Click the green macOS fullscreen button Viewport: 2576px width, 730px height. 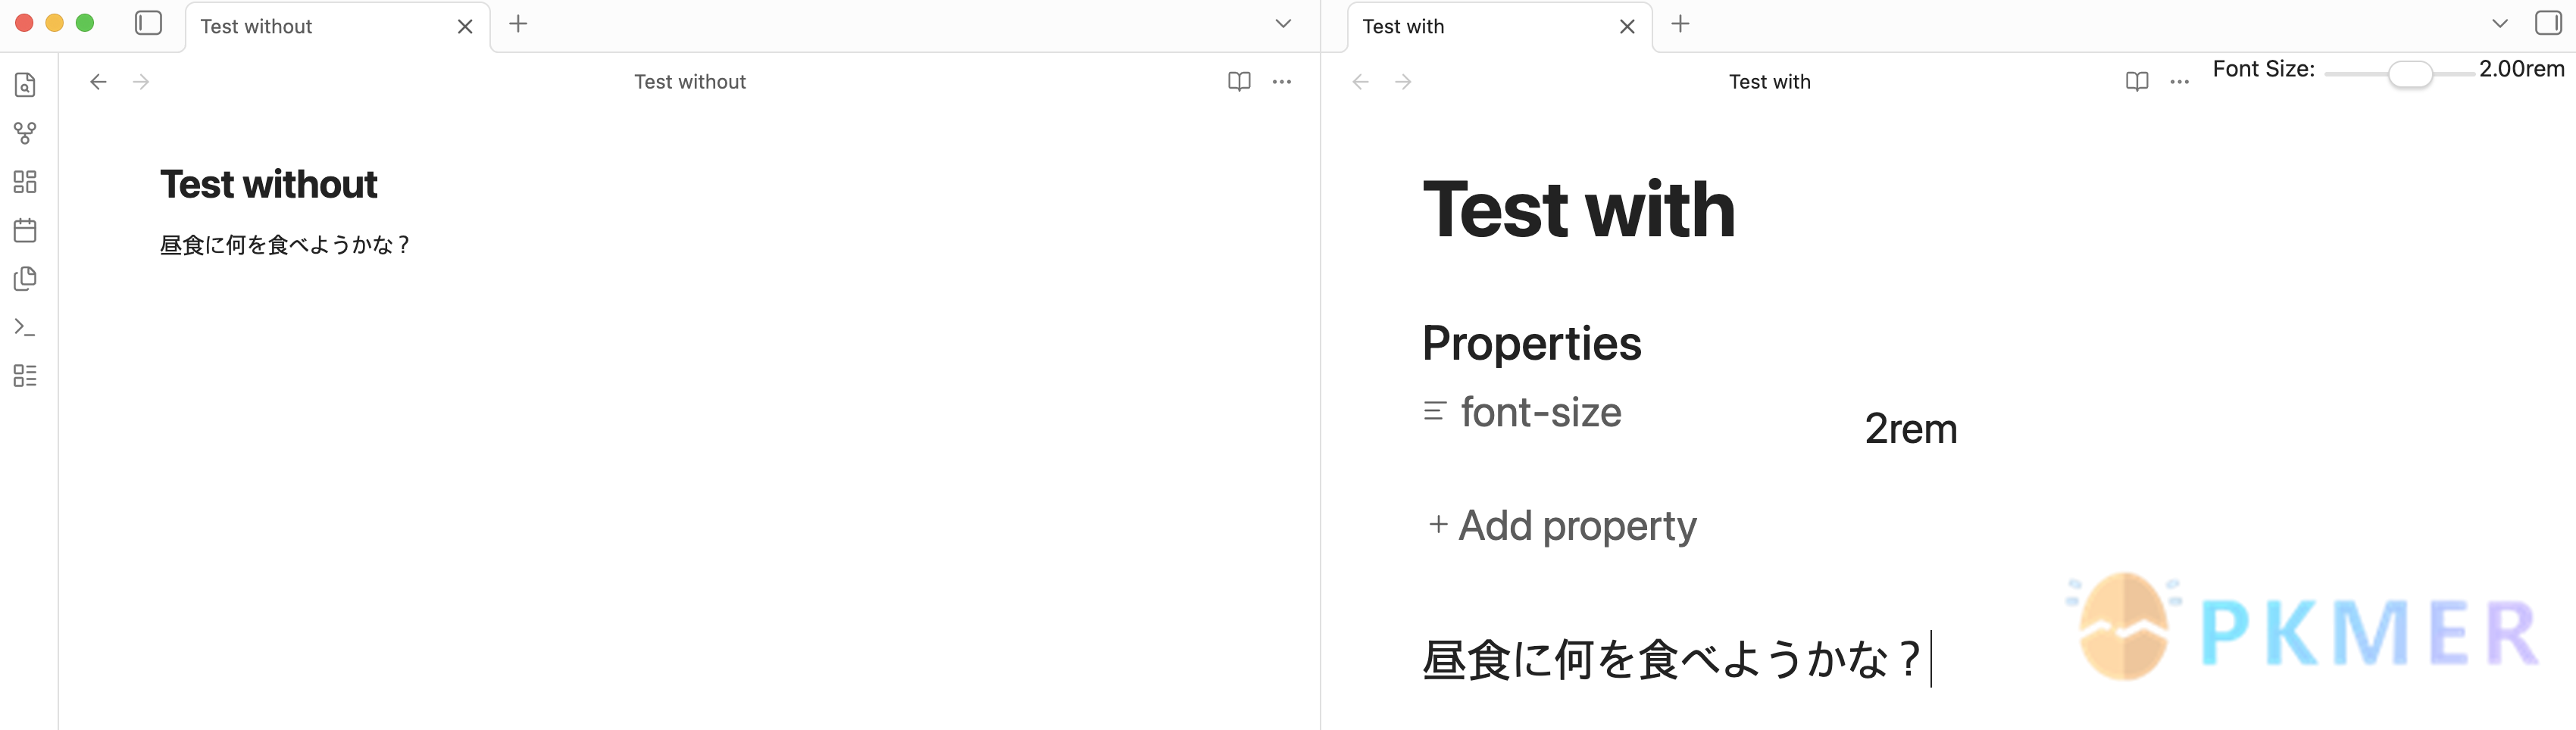click(x=85, y=23)
